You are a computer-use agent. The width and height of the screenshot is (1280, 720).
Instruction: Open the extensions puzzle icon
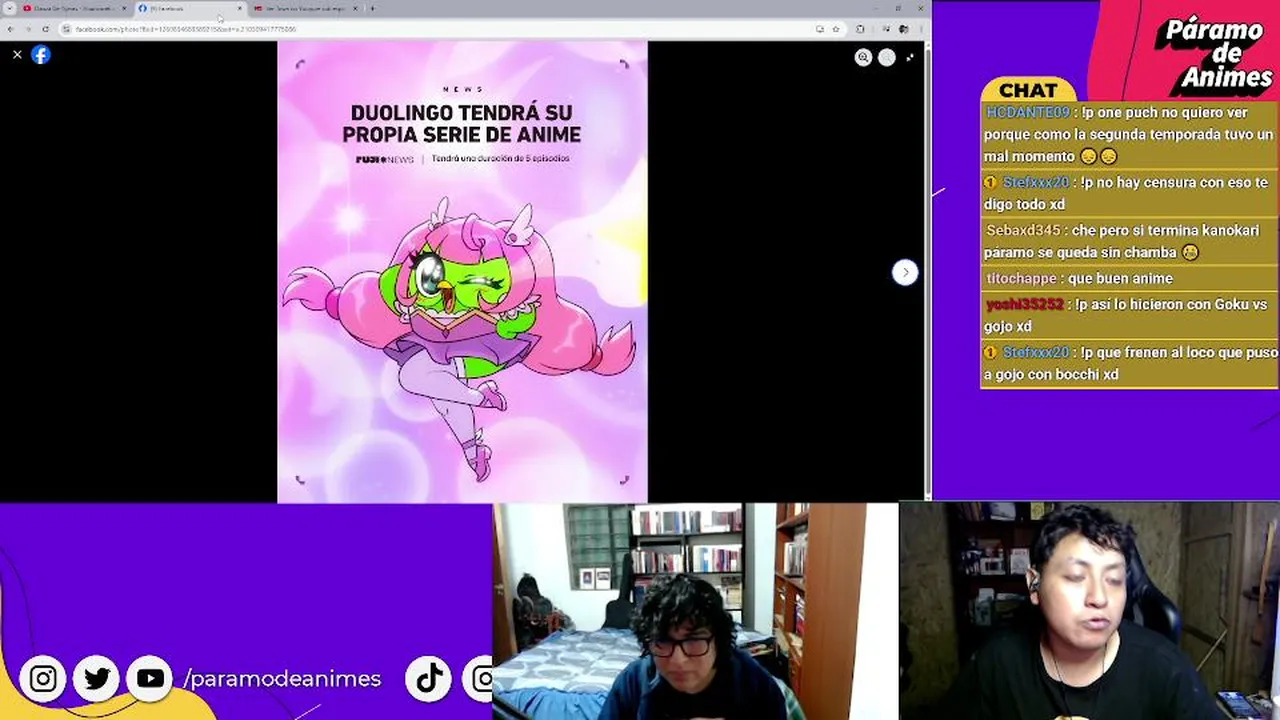pyautogui.click(x=860, y=29)
